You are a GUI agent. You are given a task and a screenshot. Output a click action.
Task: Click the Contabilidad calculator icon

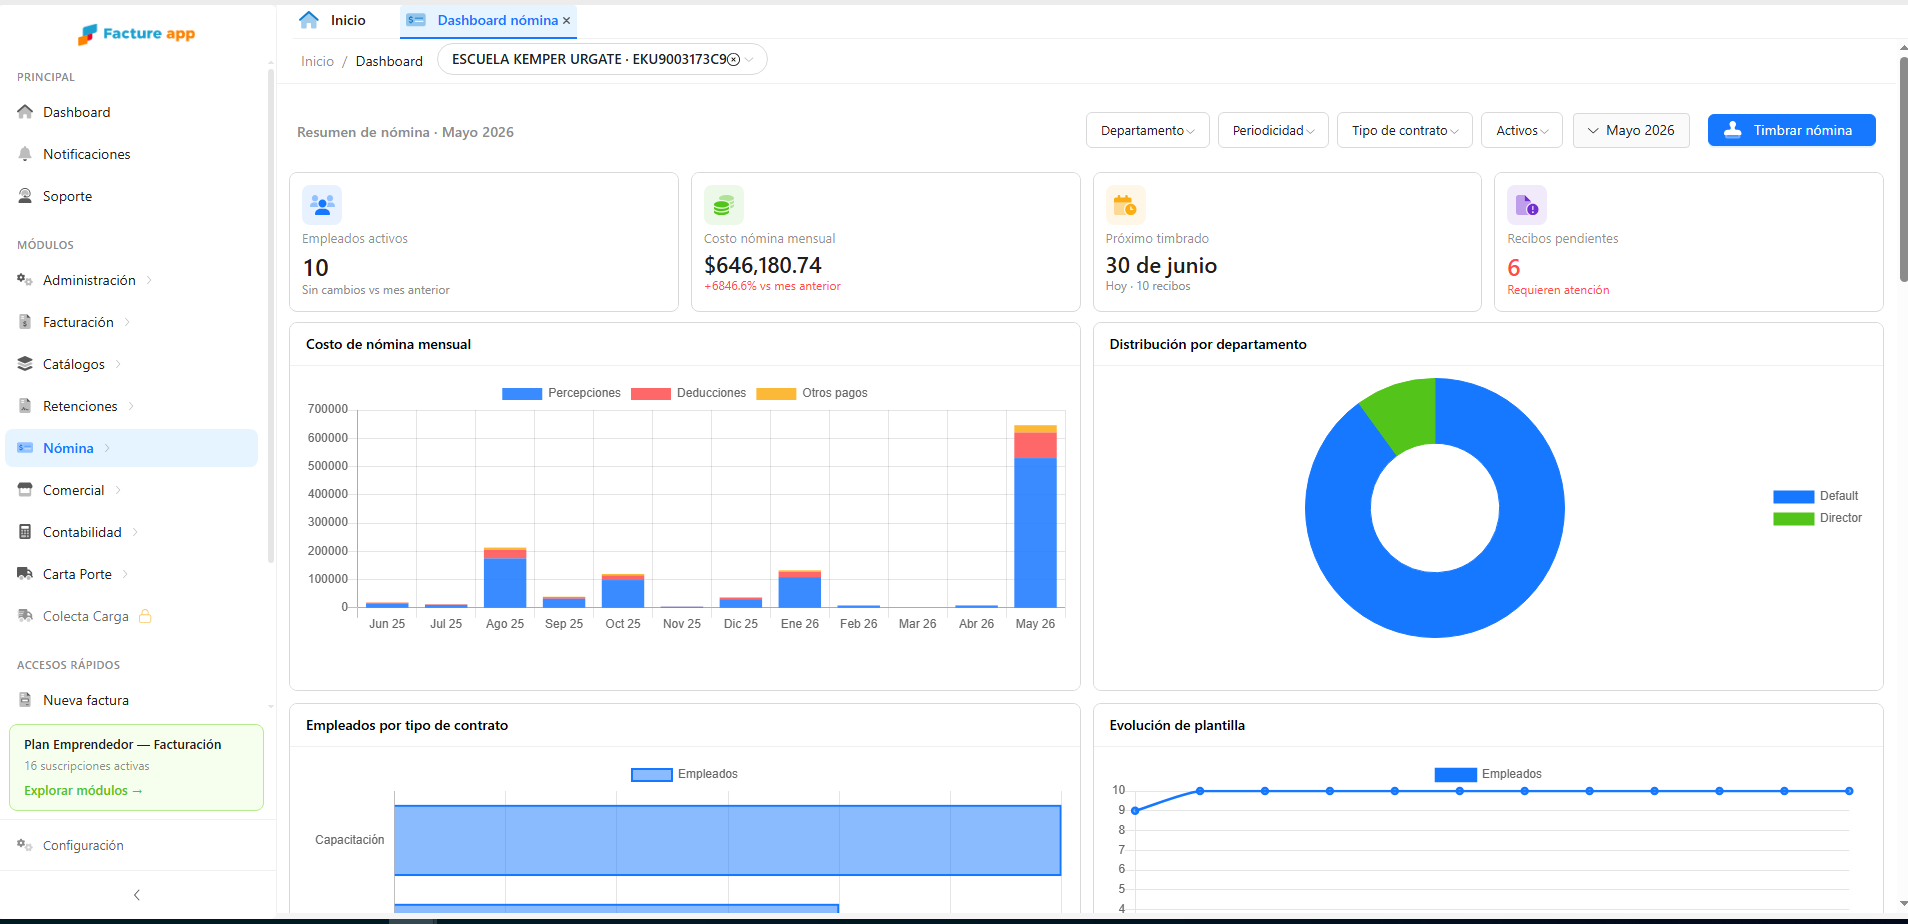(25, 532)
